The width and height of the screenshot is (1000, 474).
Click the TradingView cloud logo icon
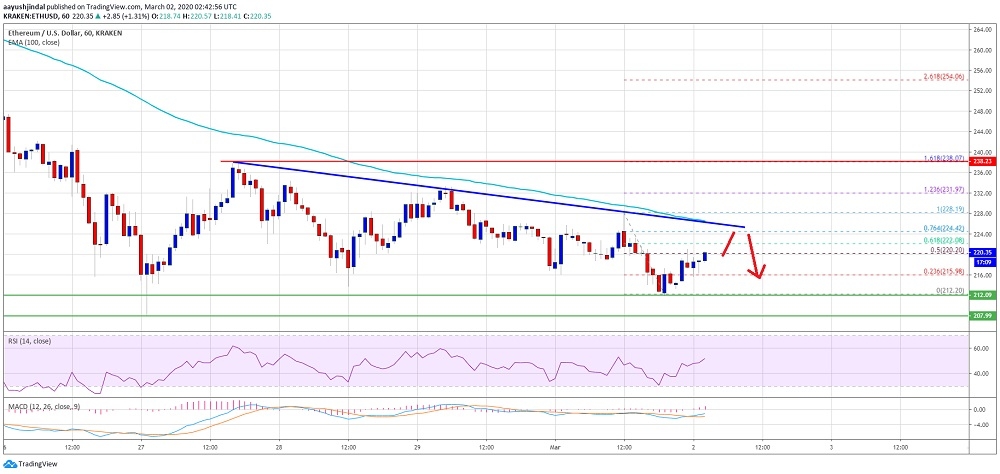[x=9, y=464]
